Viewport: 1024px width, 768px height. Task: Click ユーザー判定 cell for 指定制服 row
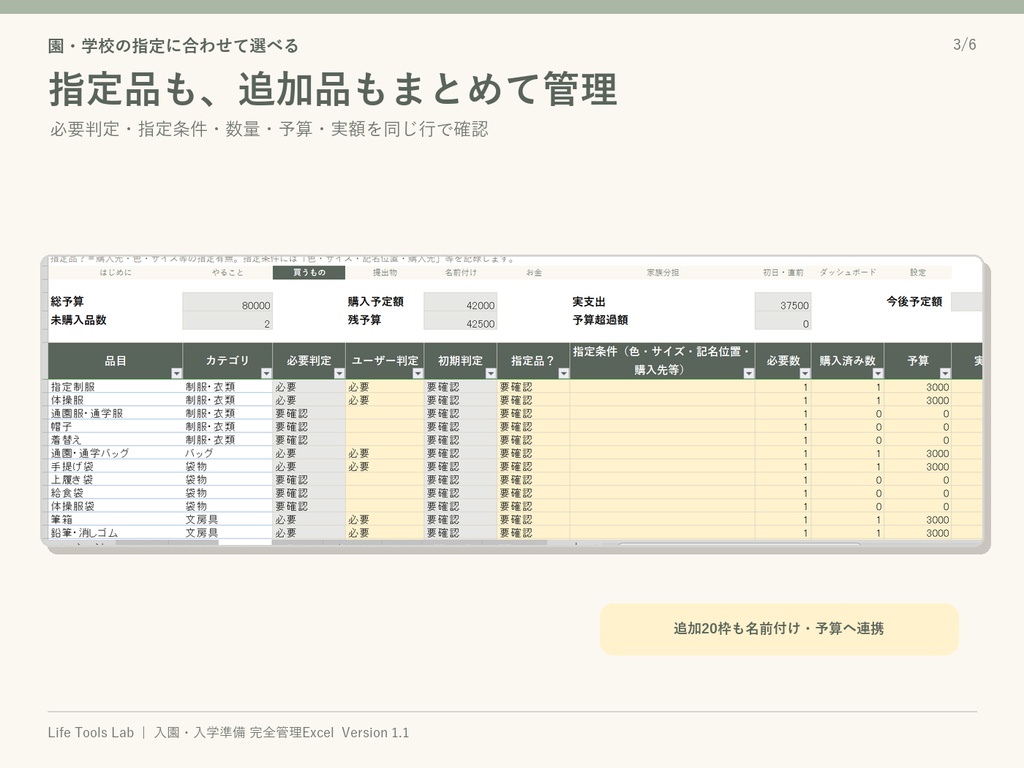[385, 387]
